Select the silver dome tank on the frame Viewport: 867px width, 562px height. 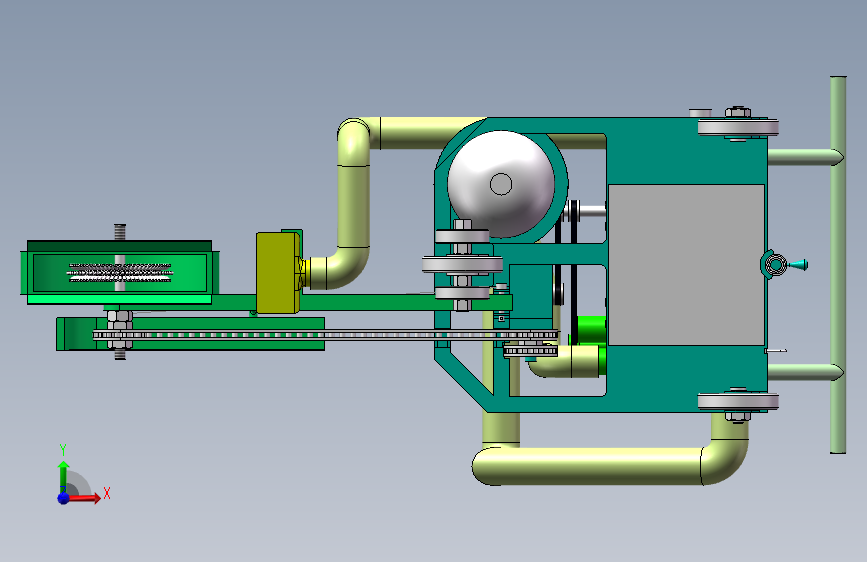pos(501,184)
